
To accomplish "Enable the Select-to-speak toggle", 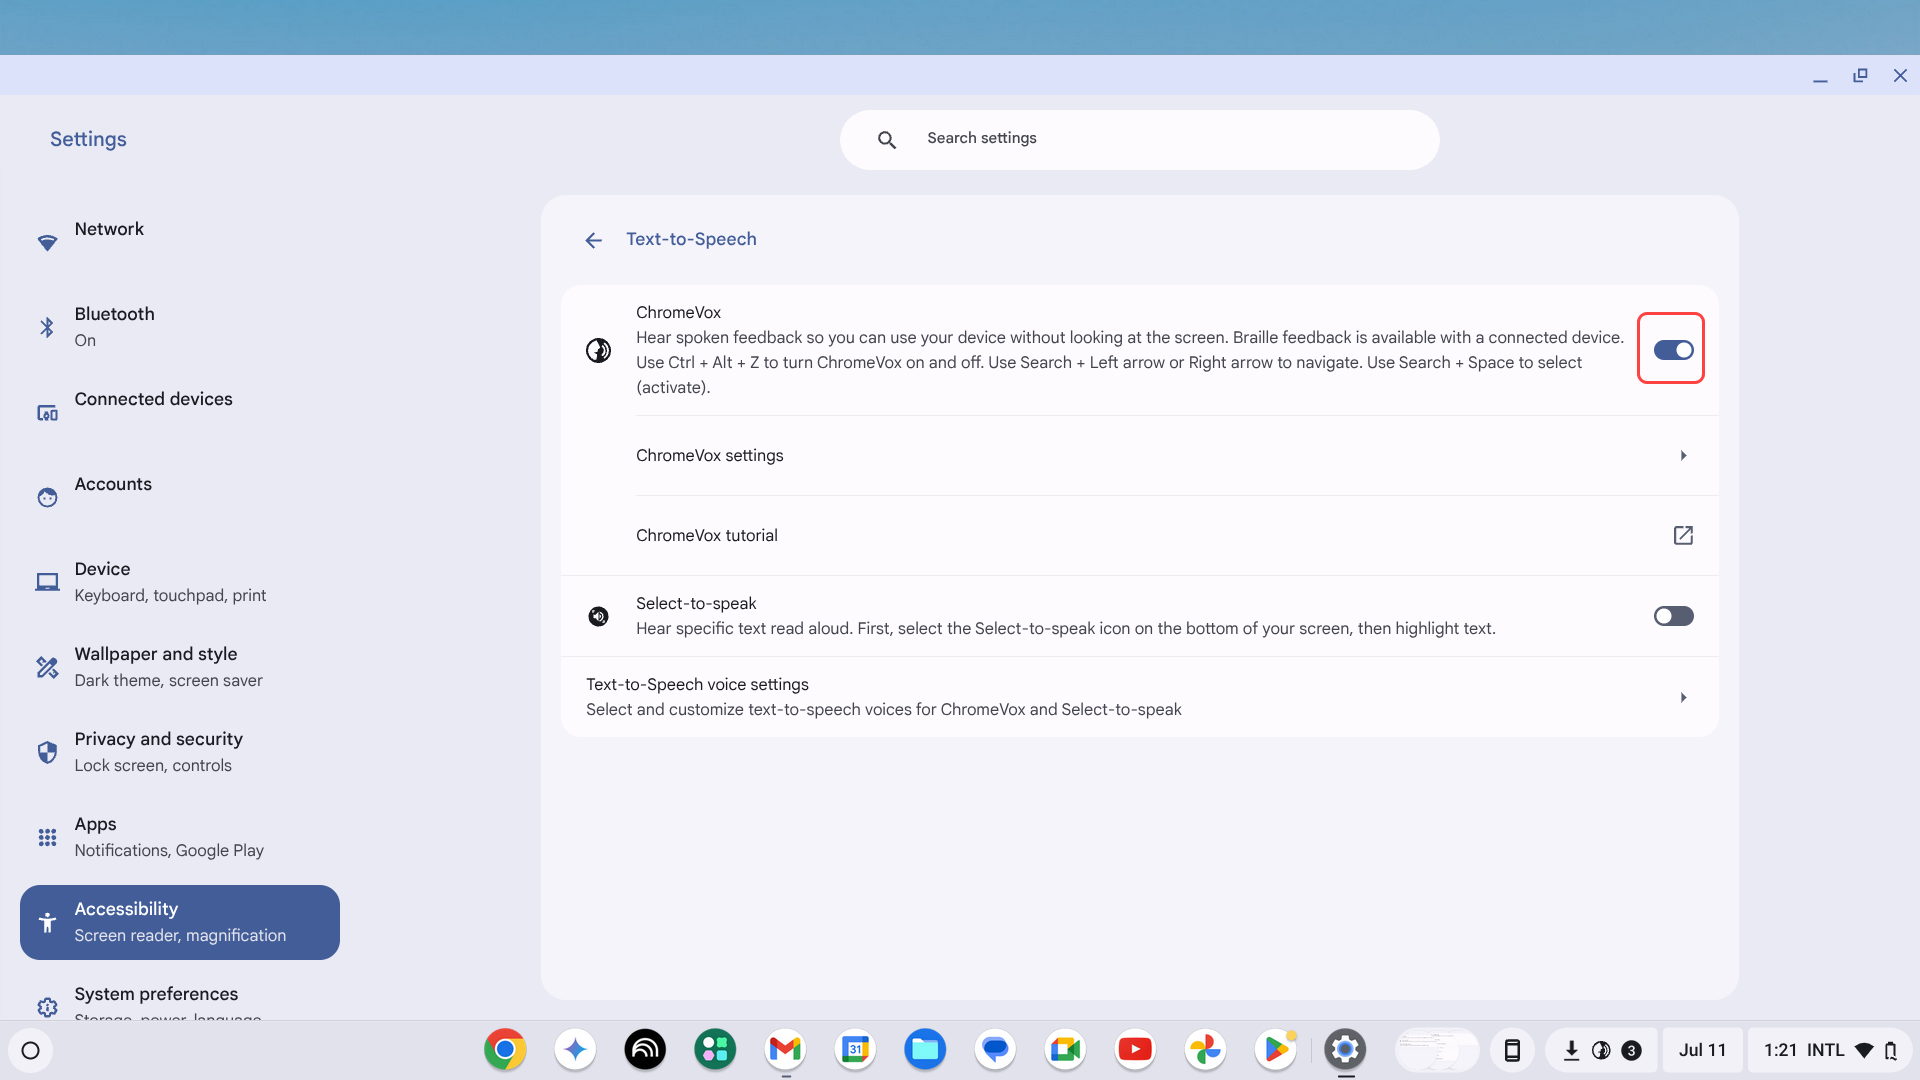I will tap(1672, 616).
